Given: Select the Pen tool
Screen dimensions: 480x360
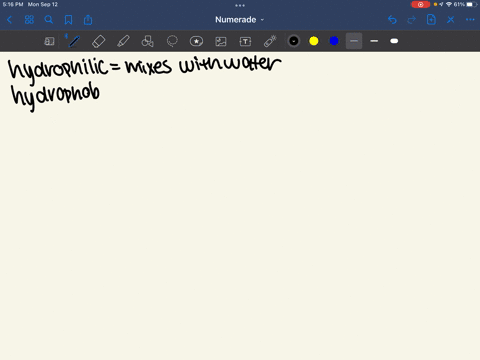Looking at the screenshot, I should coord(74,41).
